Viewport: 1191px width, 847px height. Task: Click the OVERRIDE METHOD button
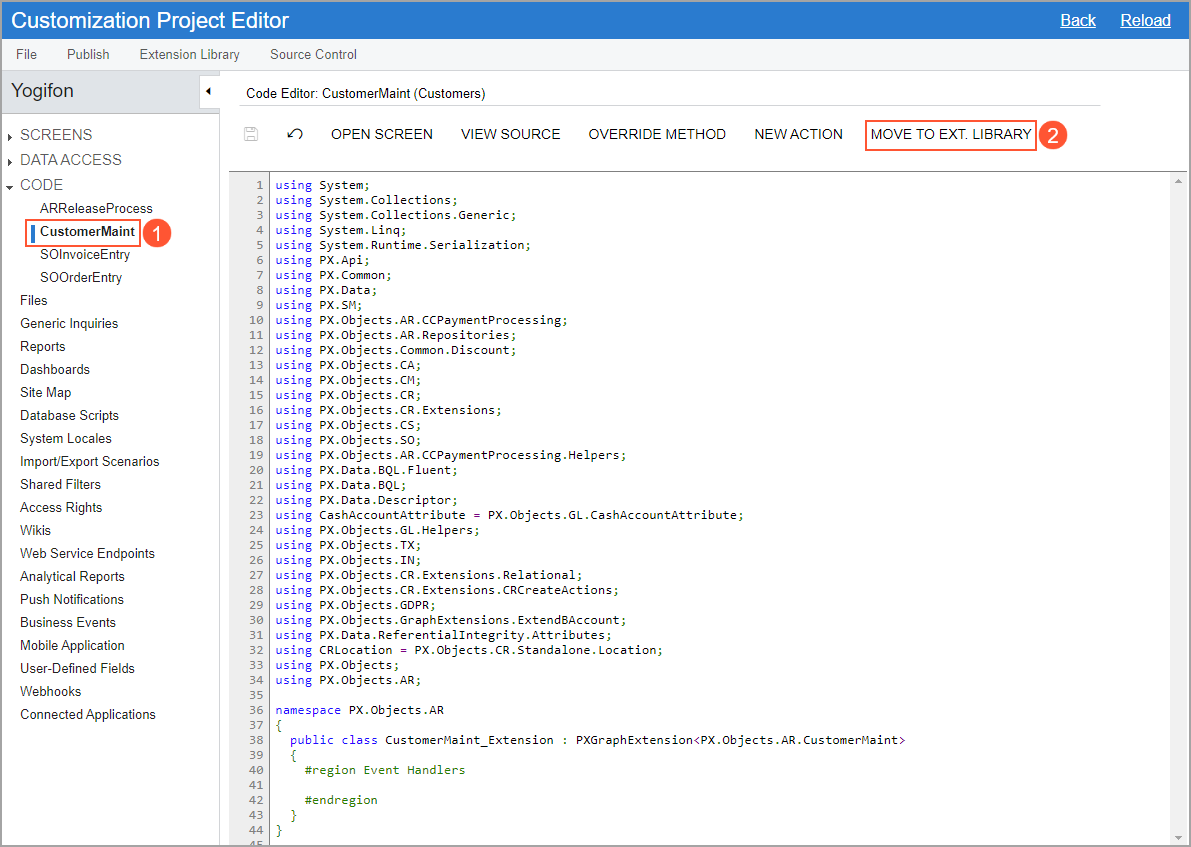[x=657, y=134]
